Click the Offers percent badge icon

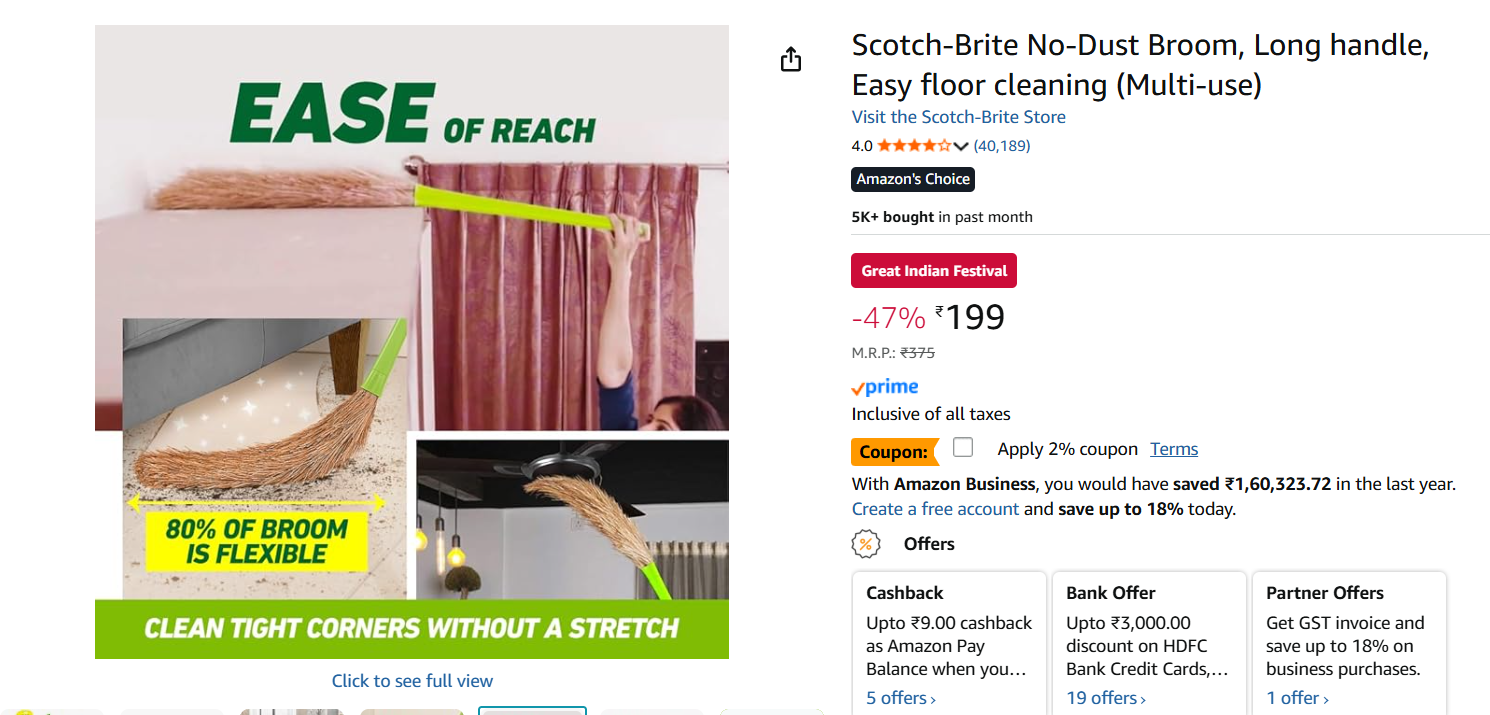tap(866, 544)
